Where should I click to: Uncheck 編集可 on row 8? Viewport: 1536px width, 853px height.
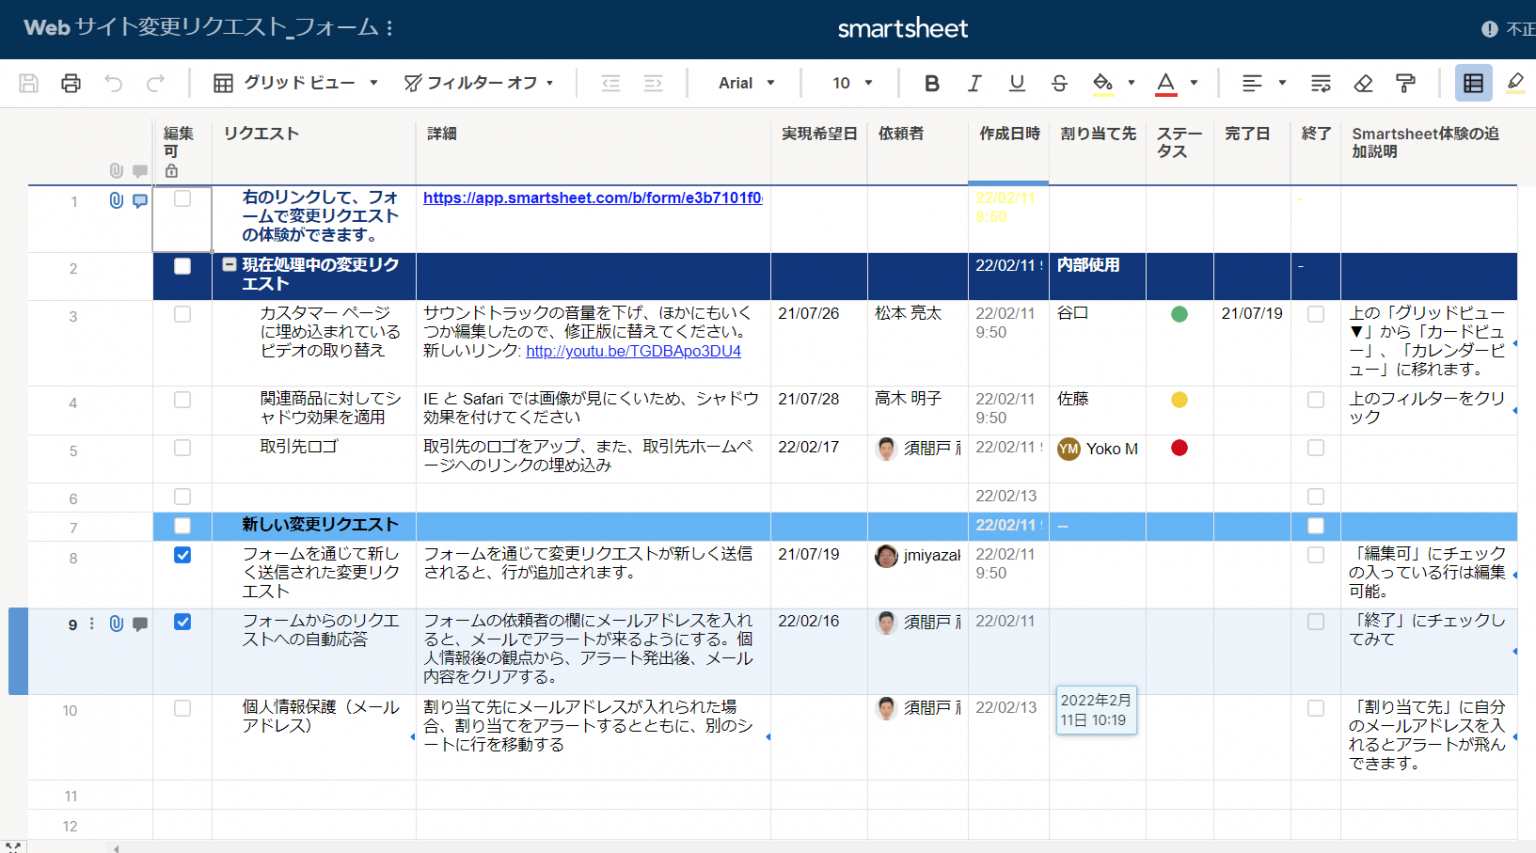tap(182, 555)
